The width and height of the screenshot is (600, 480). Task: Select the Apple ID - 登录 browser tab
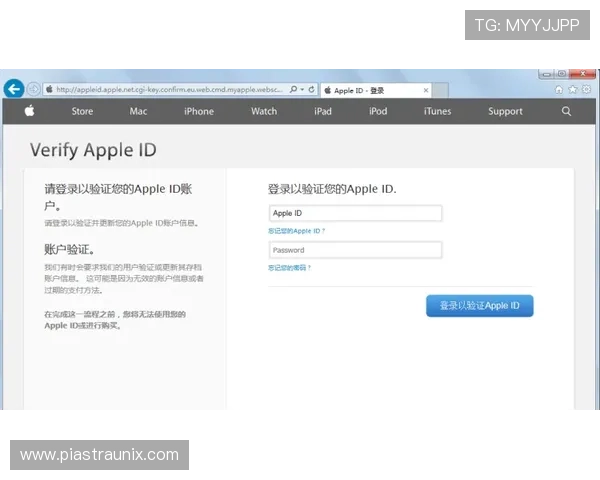(376, 91)
